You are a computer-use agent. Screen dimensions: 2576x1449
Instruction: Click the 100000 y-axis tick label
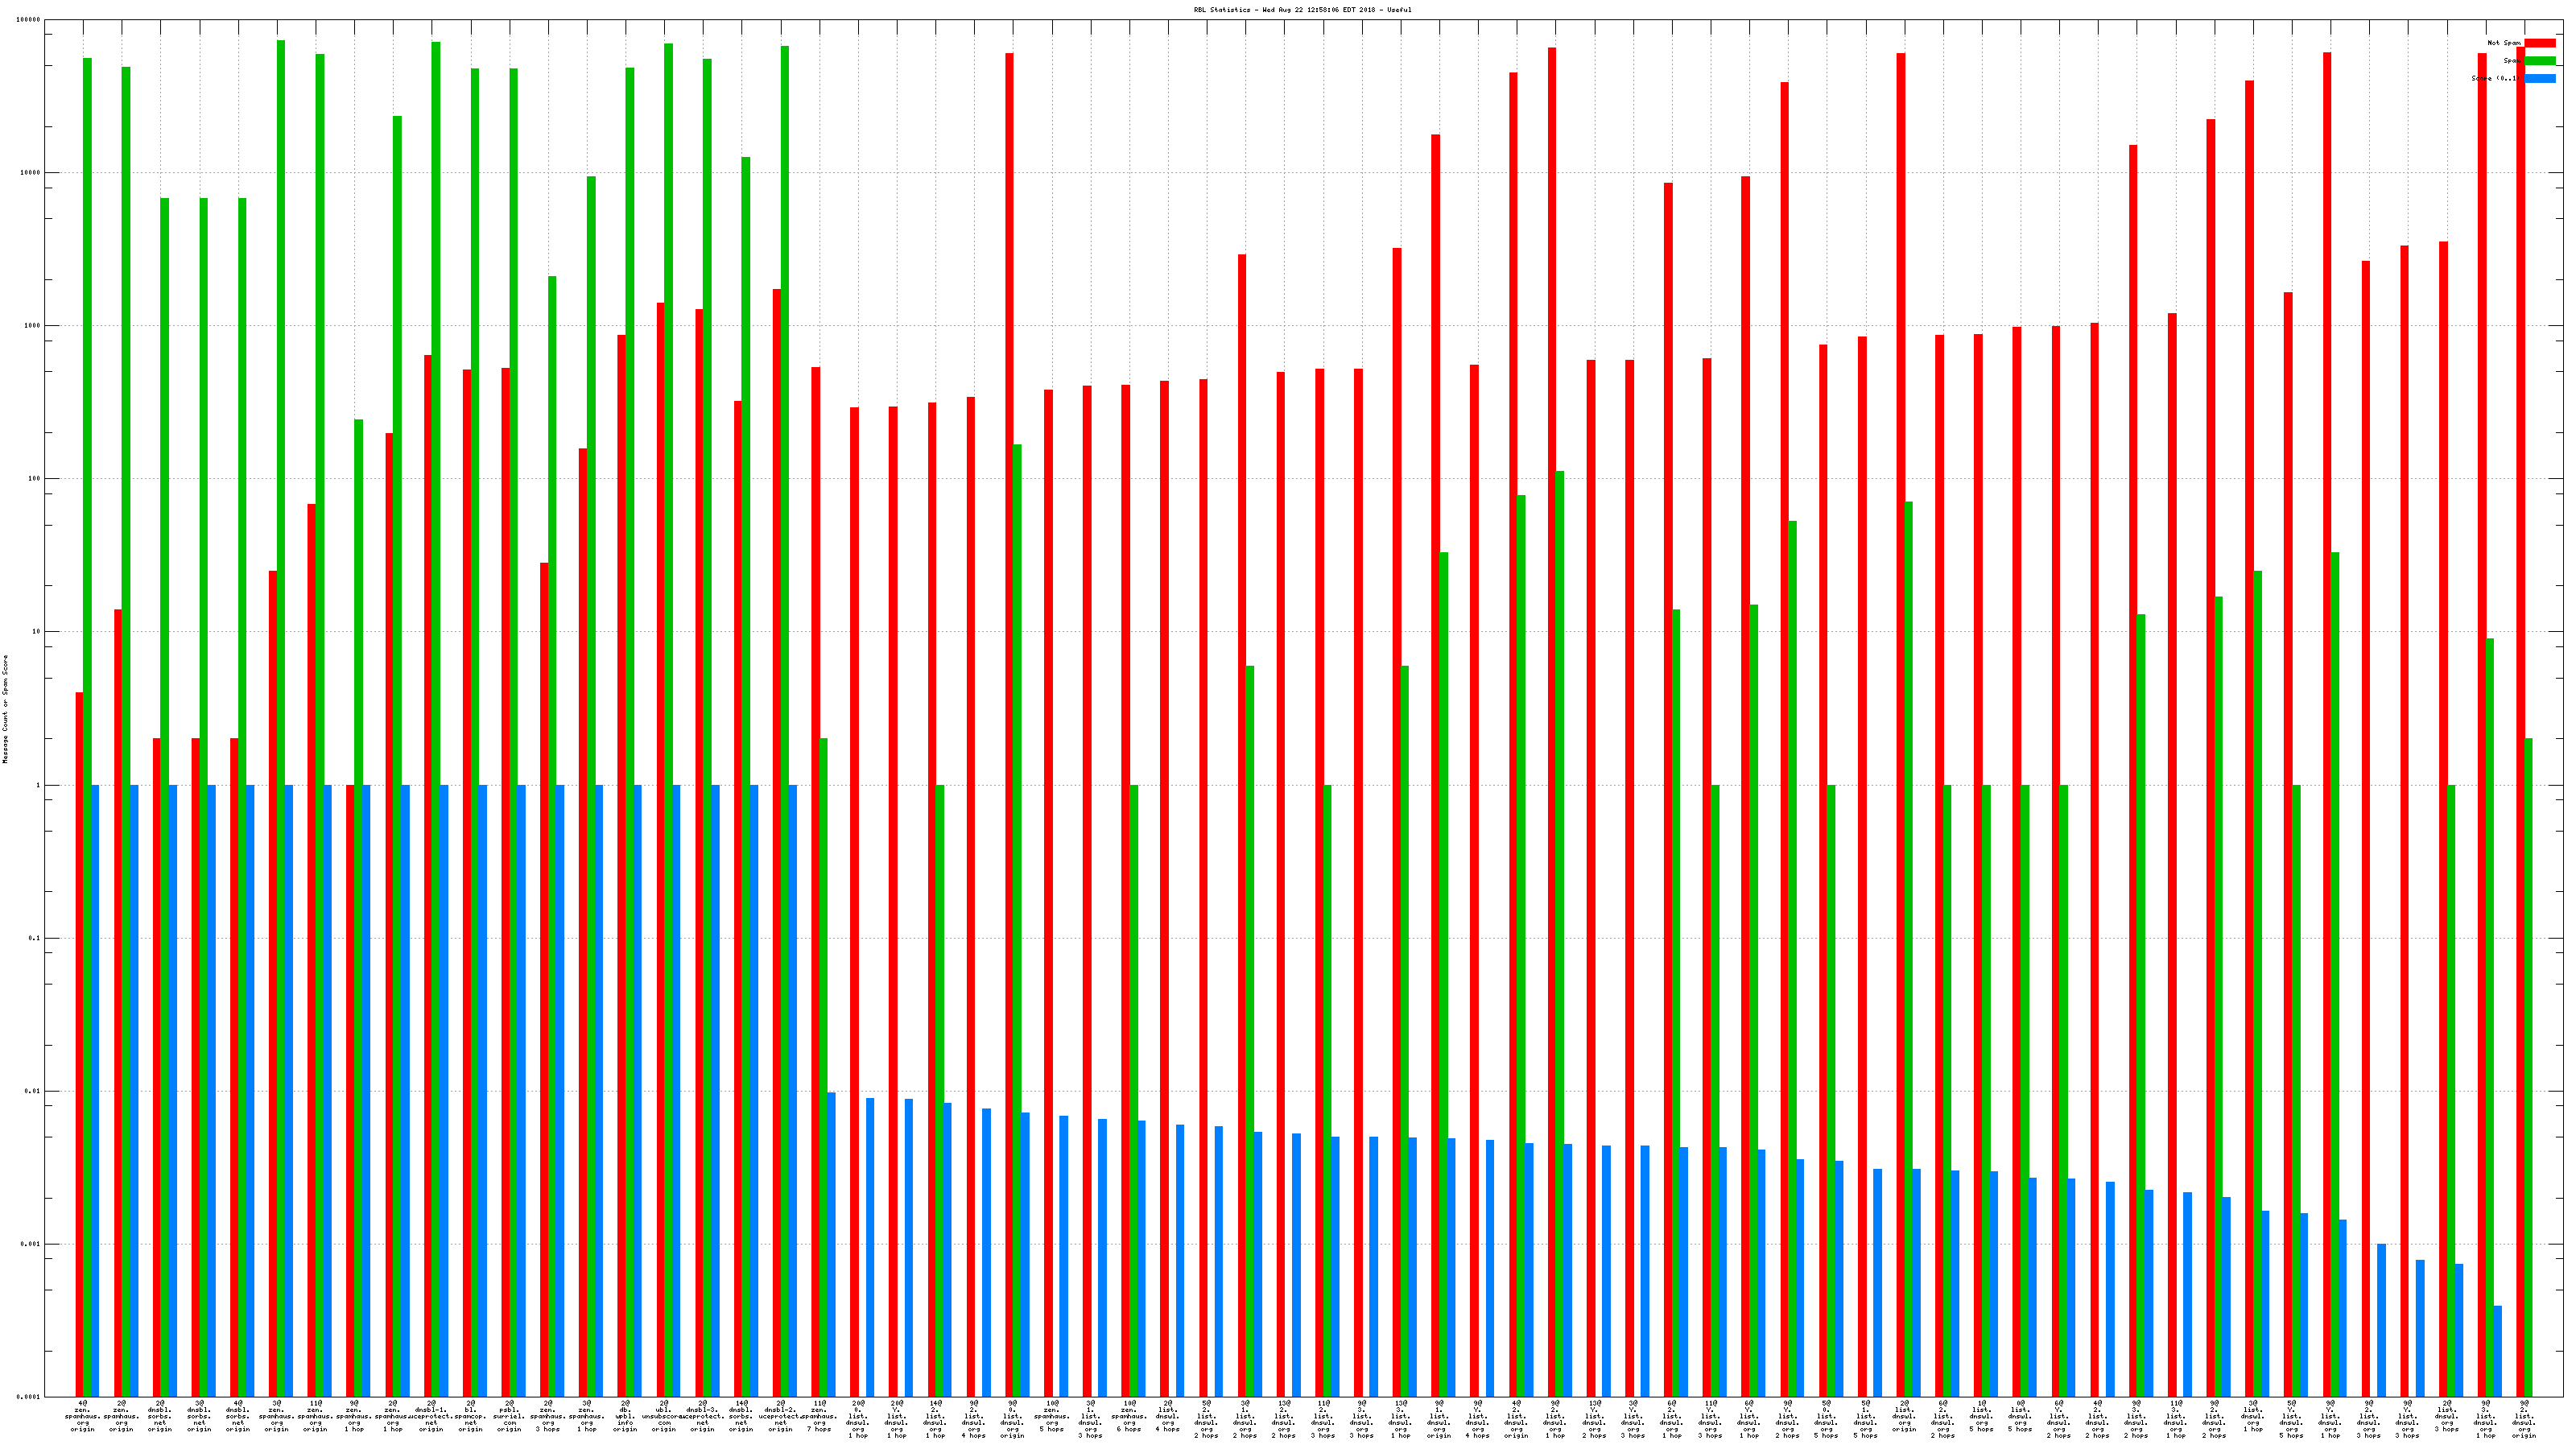(x=29, y=20)
